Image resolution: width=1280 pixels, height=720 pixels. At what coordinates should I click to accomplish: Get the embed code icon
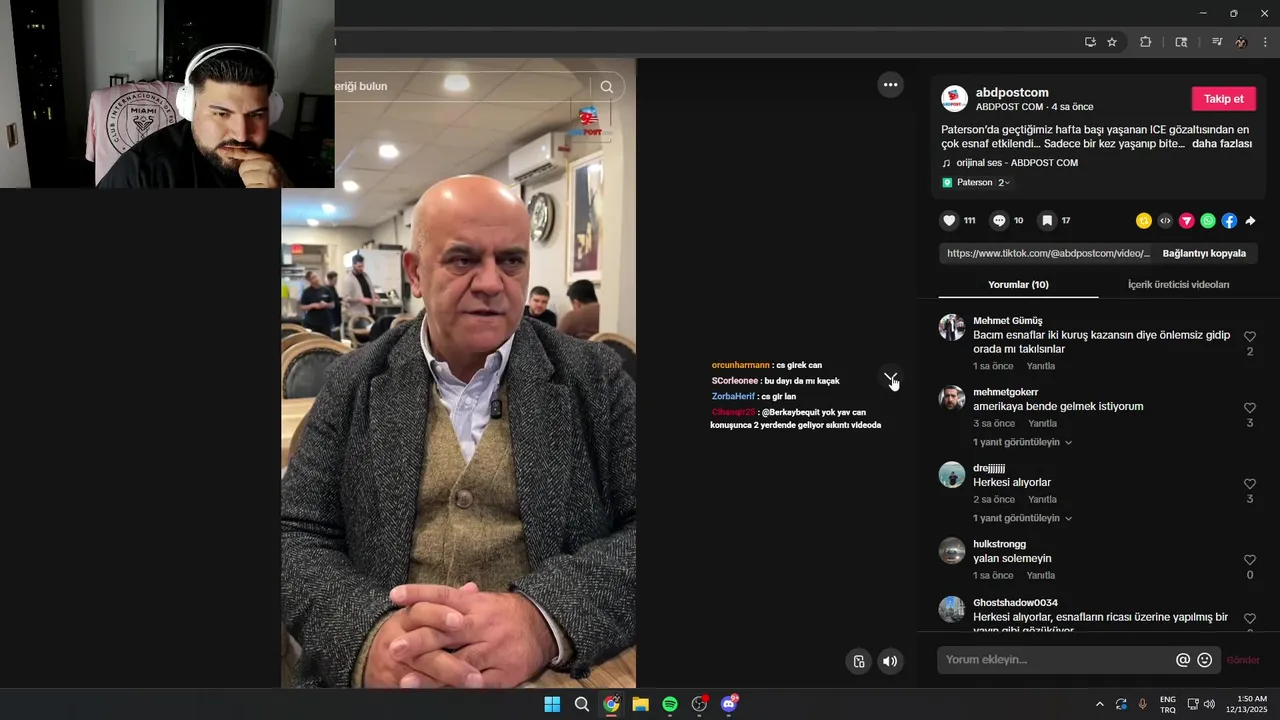point(1165,221)
